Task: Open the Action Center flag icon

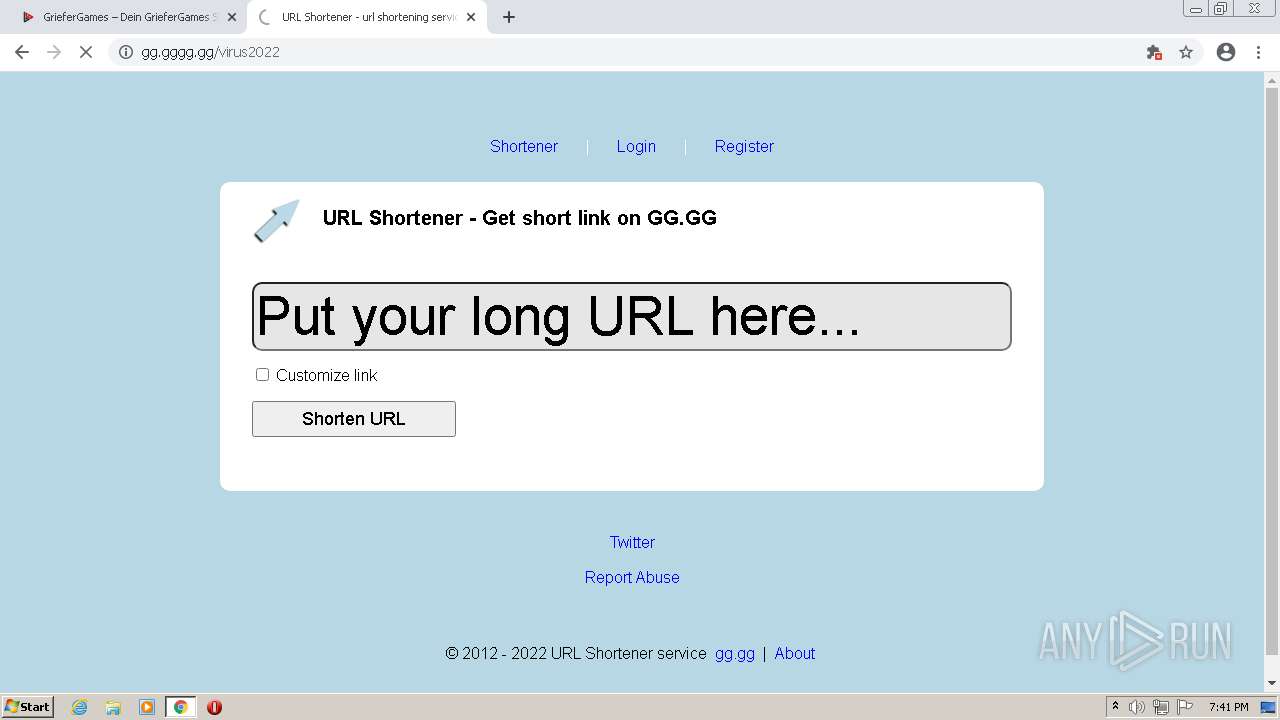Action: click(x=1185, y=707)
